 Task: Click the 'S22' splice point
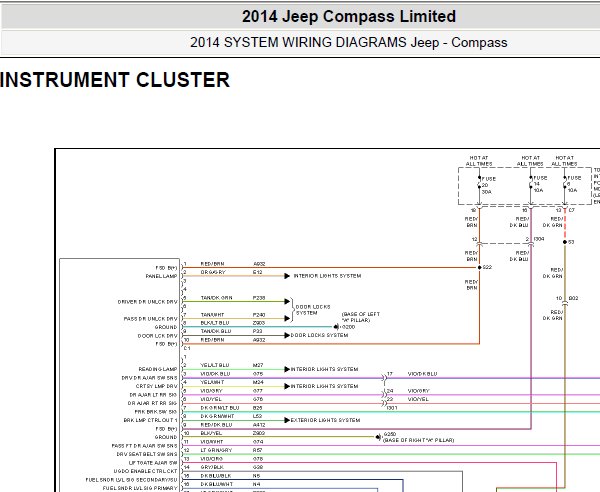tap(479, 267)
